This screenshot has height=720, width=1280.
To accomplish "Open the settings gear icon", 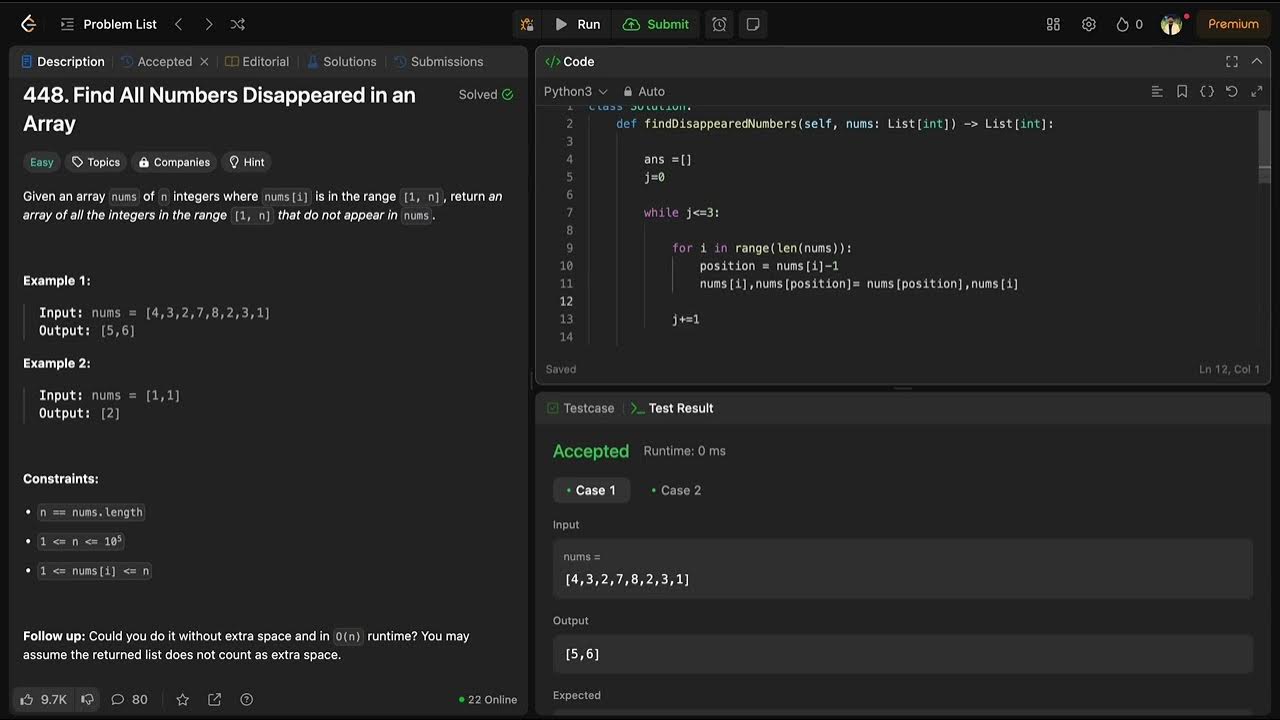I will point(1089,24).
